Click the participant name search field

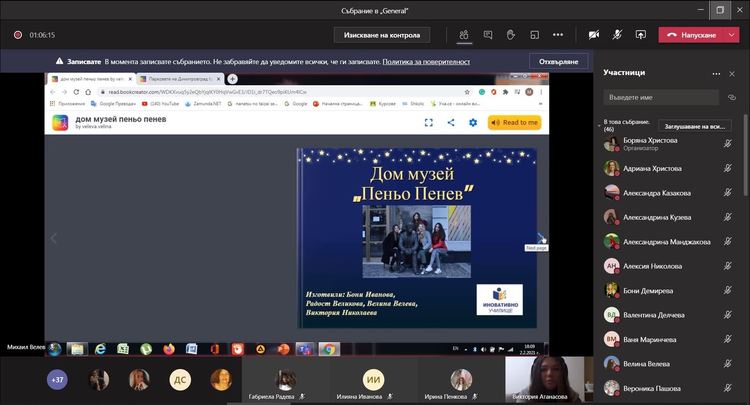[x=660, y=97]
